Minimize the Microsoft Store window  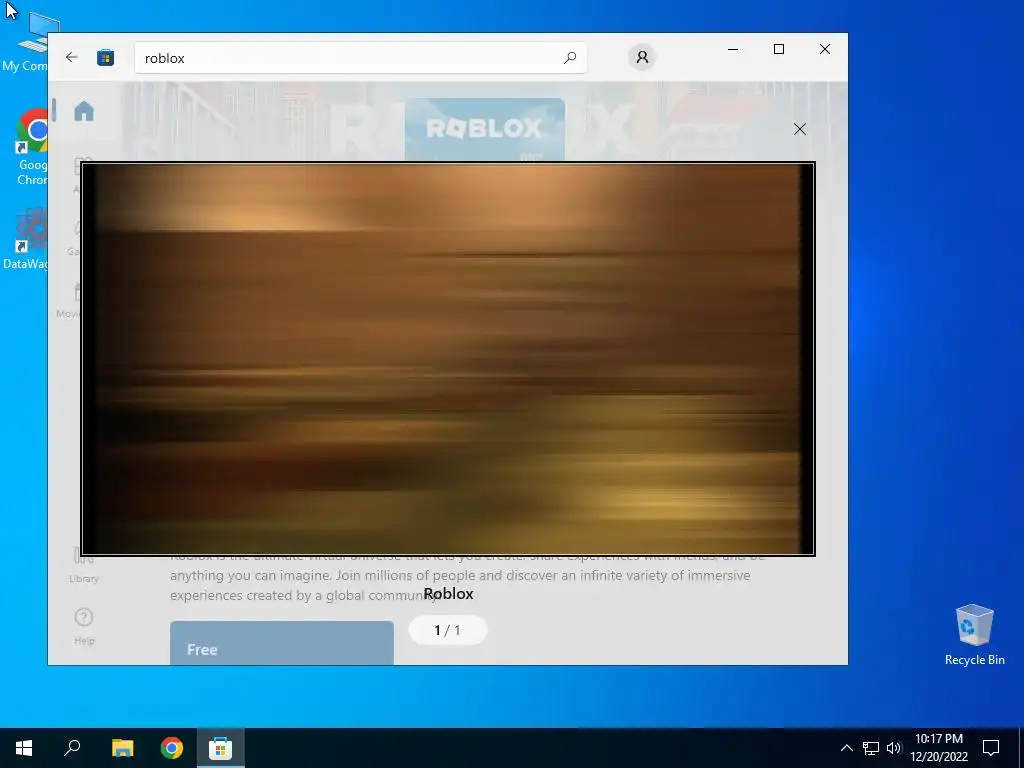733,49
